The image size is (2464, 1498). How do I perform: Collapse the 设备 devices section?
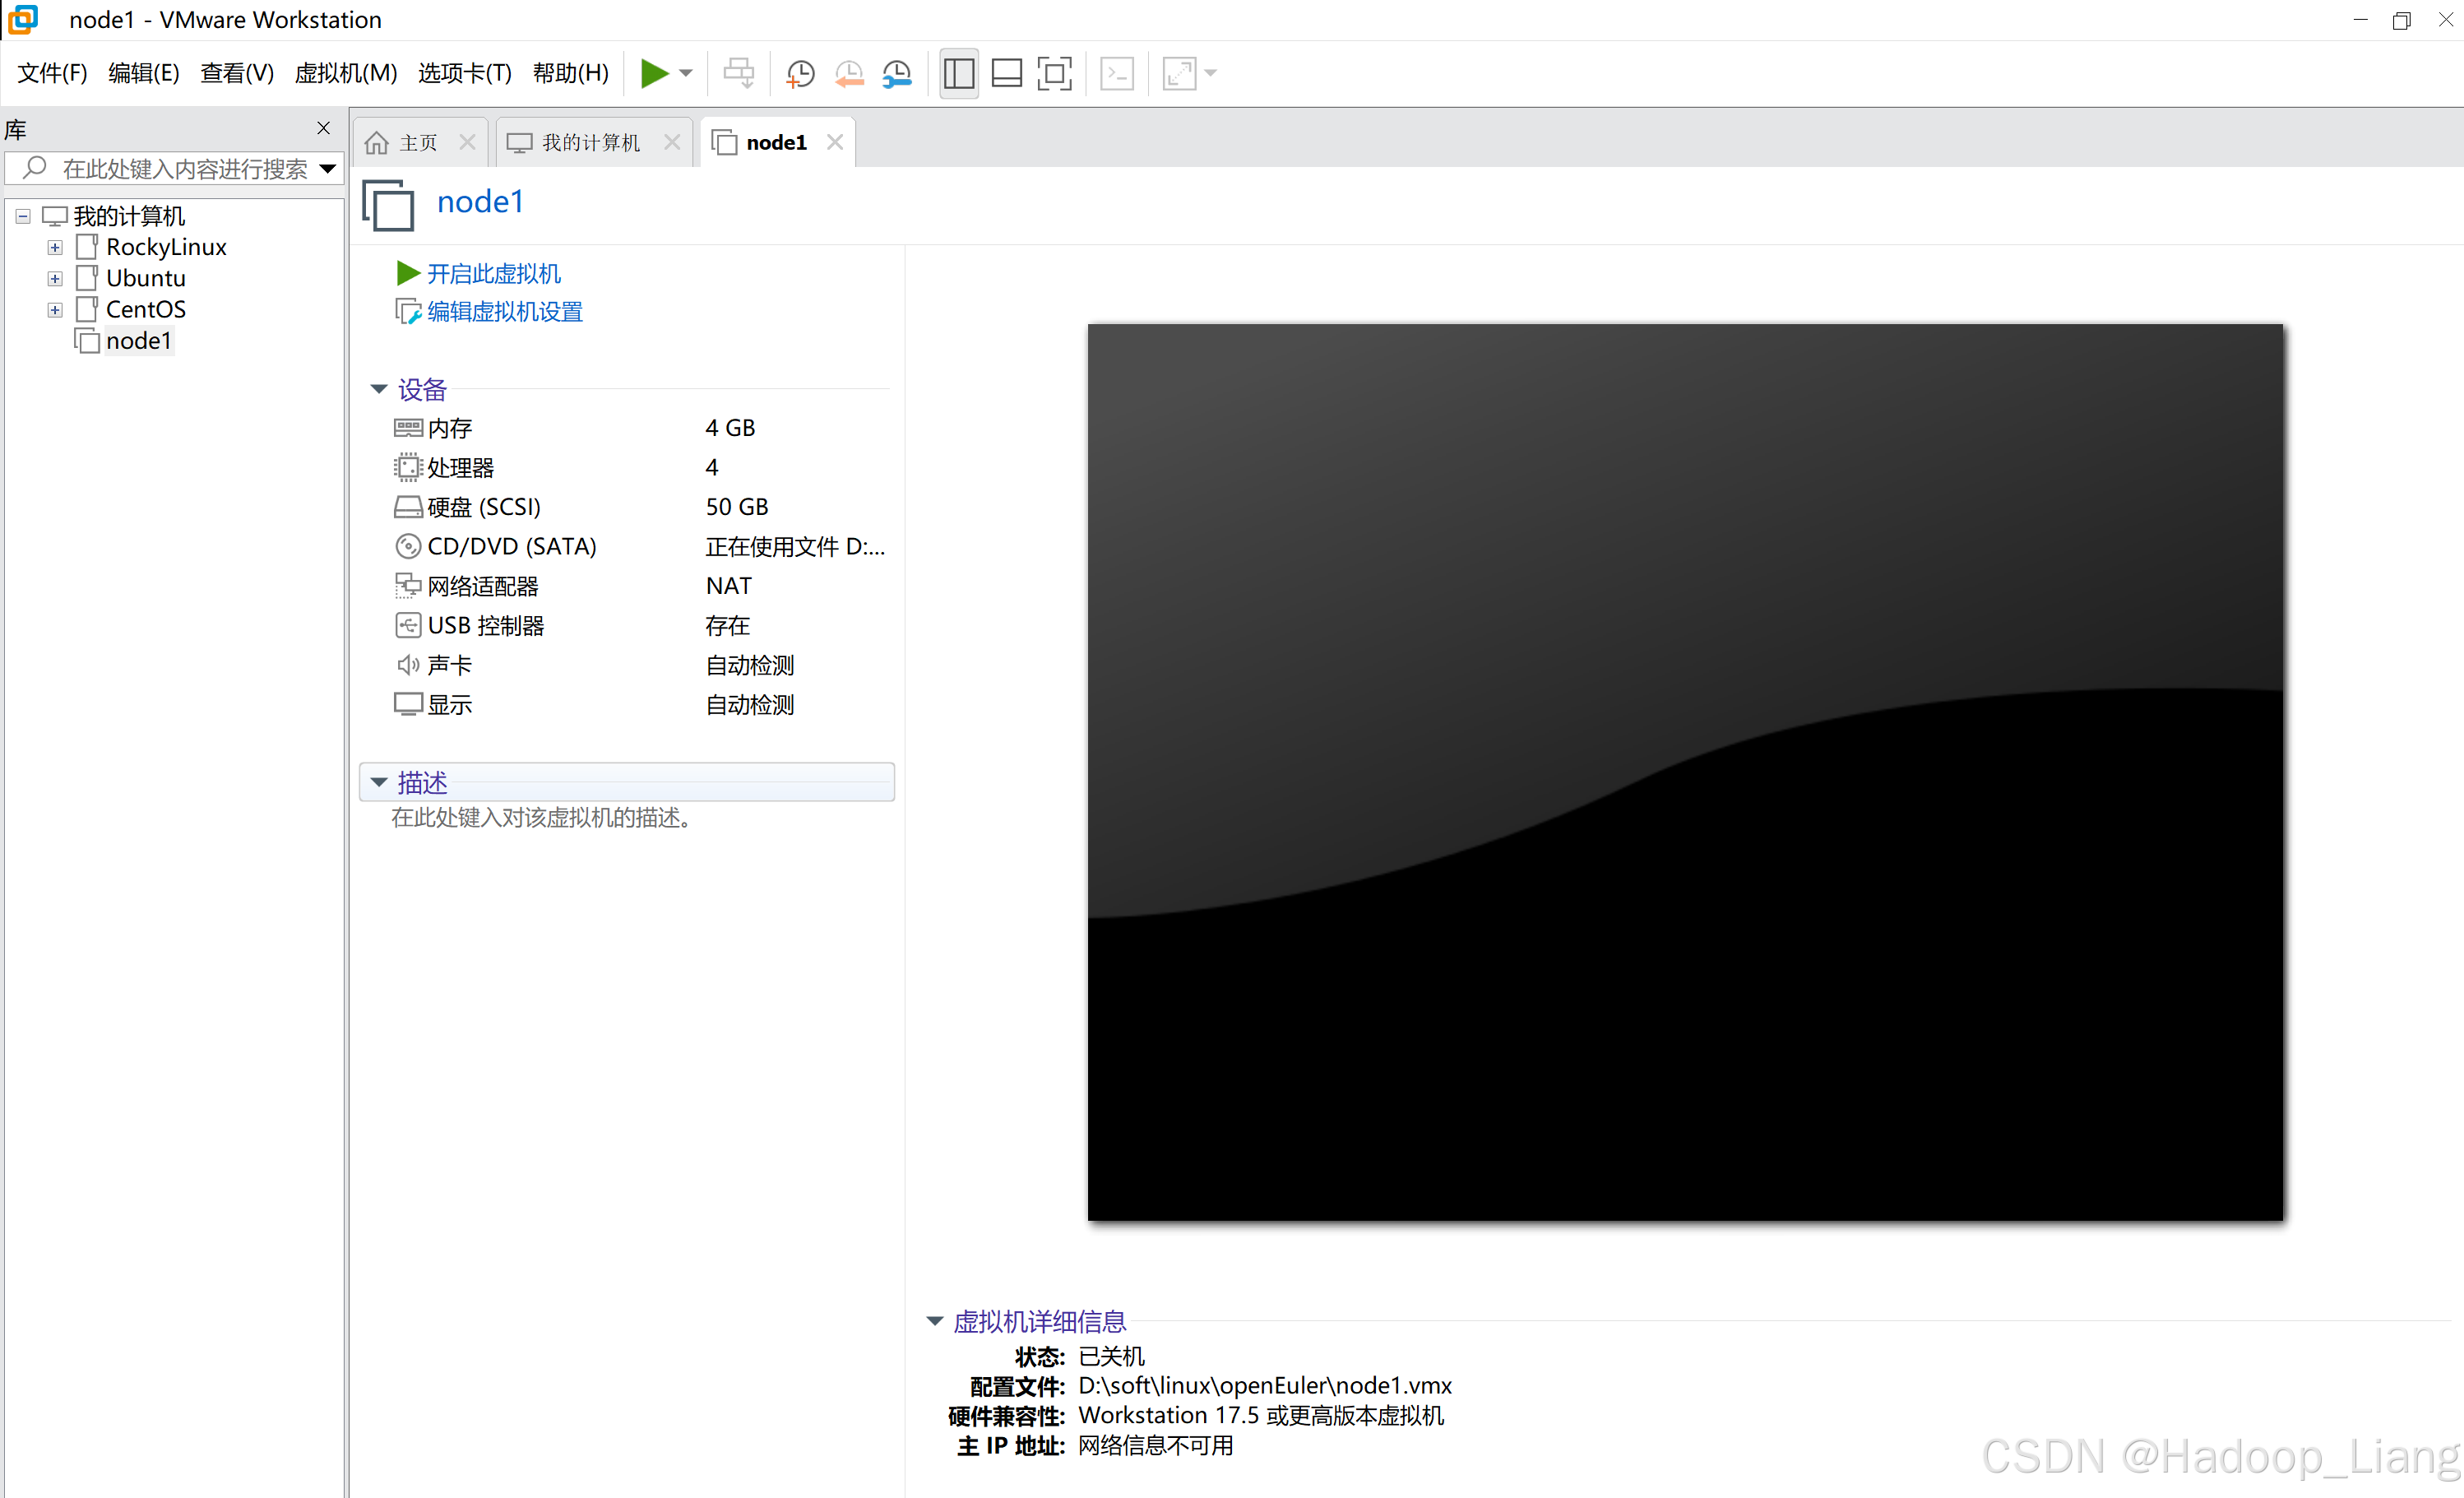[x=379, y=389]
